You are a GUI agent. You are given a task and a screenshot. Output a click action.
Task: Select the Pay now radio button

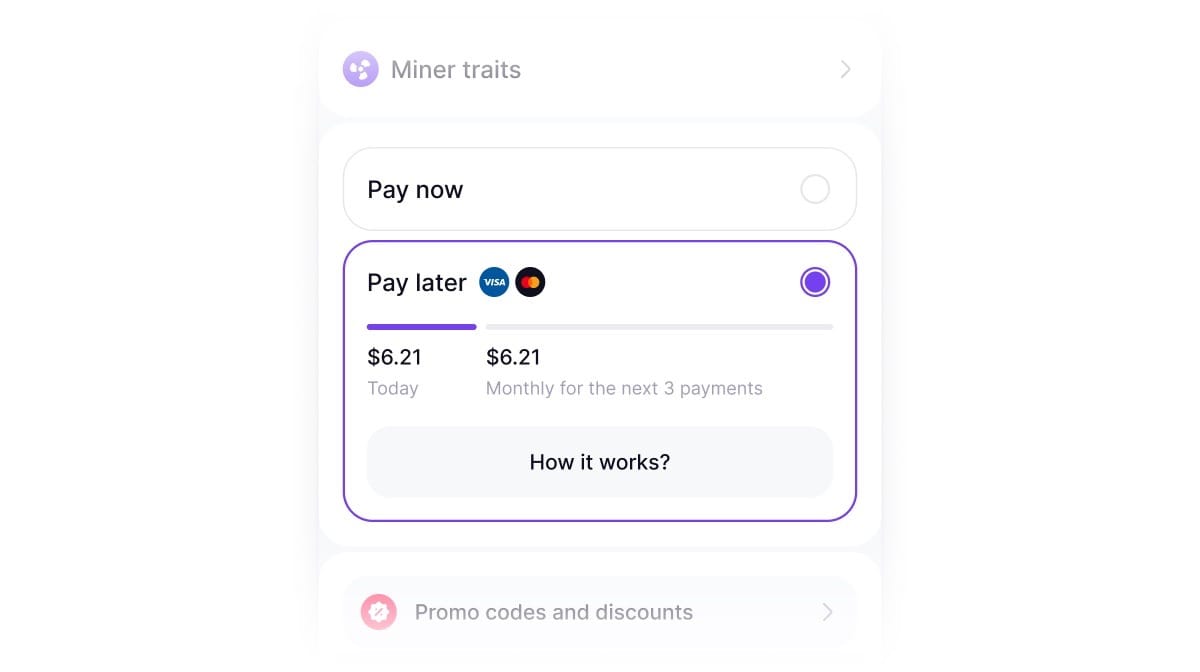tap(815, 189)
